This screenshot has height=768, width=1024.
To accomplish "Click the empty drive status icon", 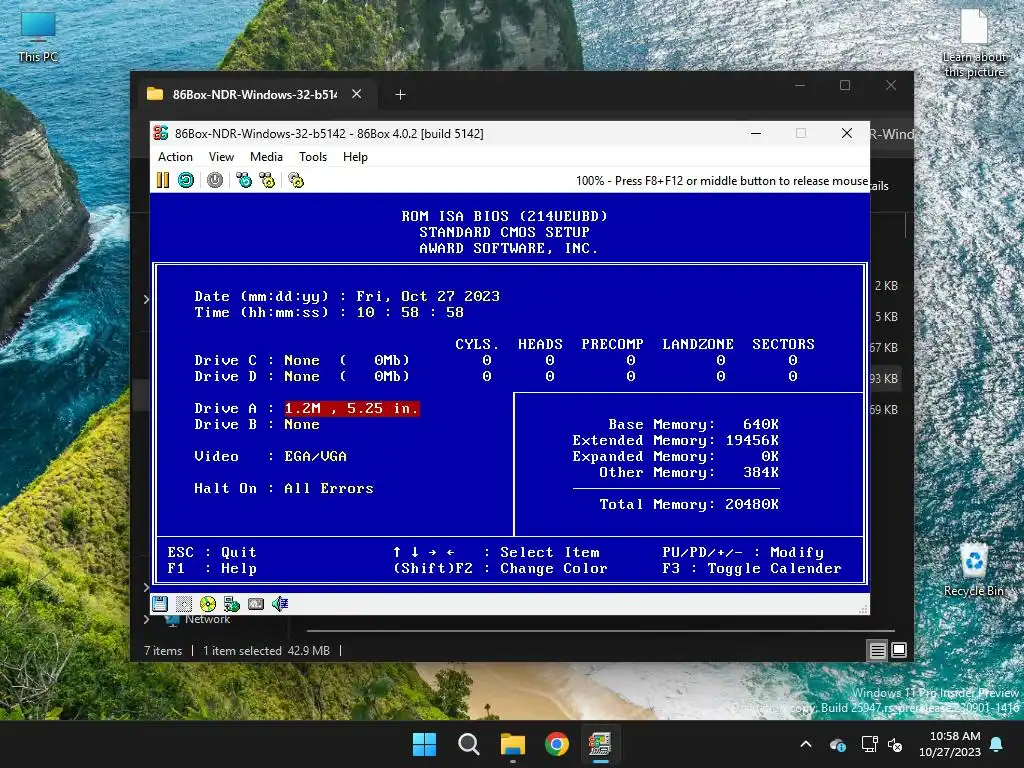I will pos(184,604).
